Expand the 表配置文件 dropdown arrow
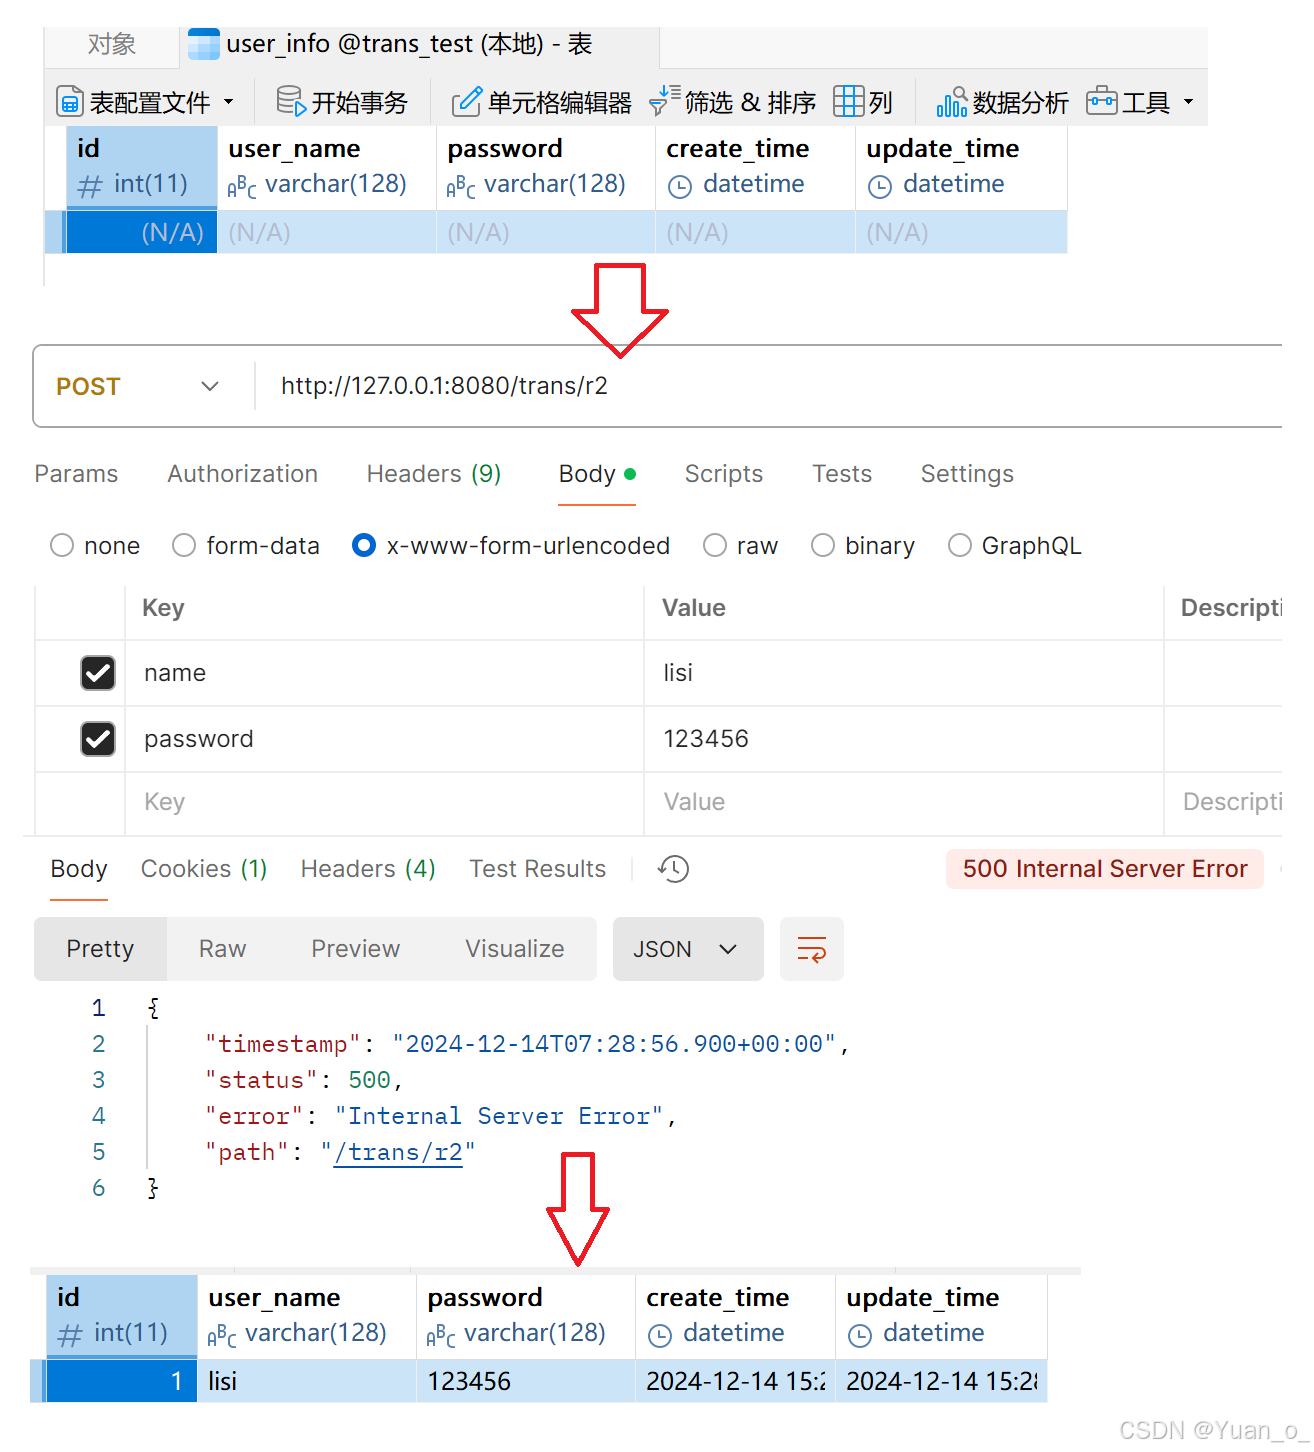 click(x=228, y=100)
